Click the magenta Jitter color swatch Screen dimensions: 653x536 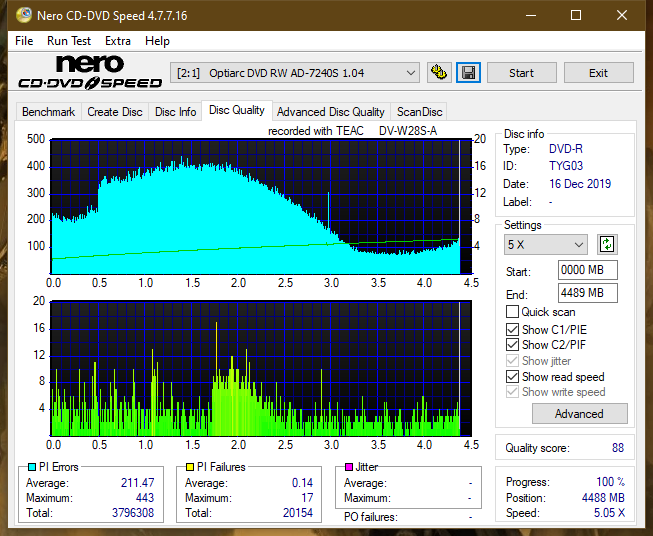tap(349, 467)
